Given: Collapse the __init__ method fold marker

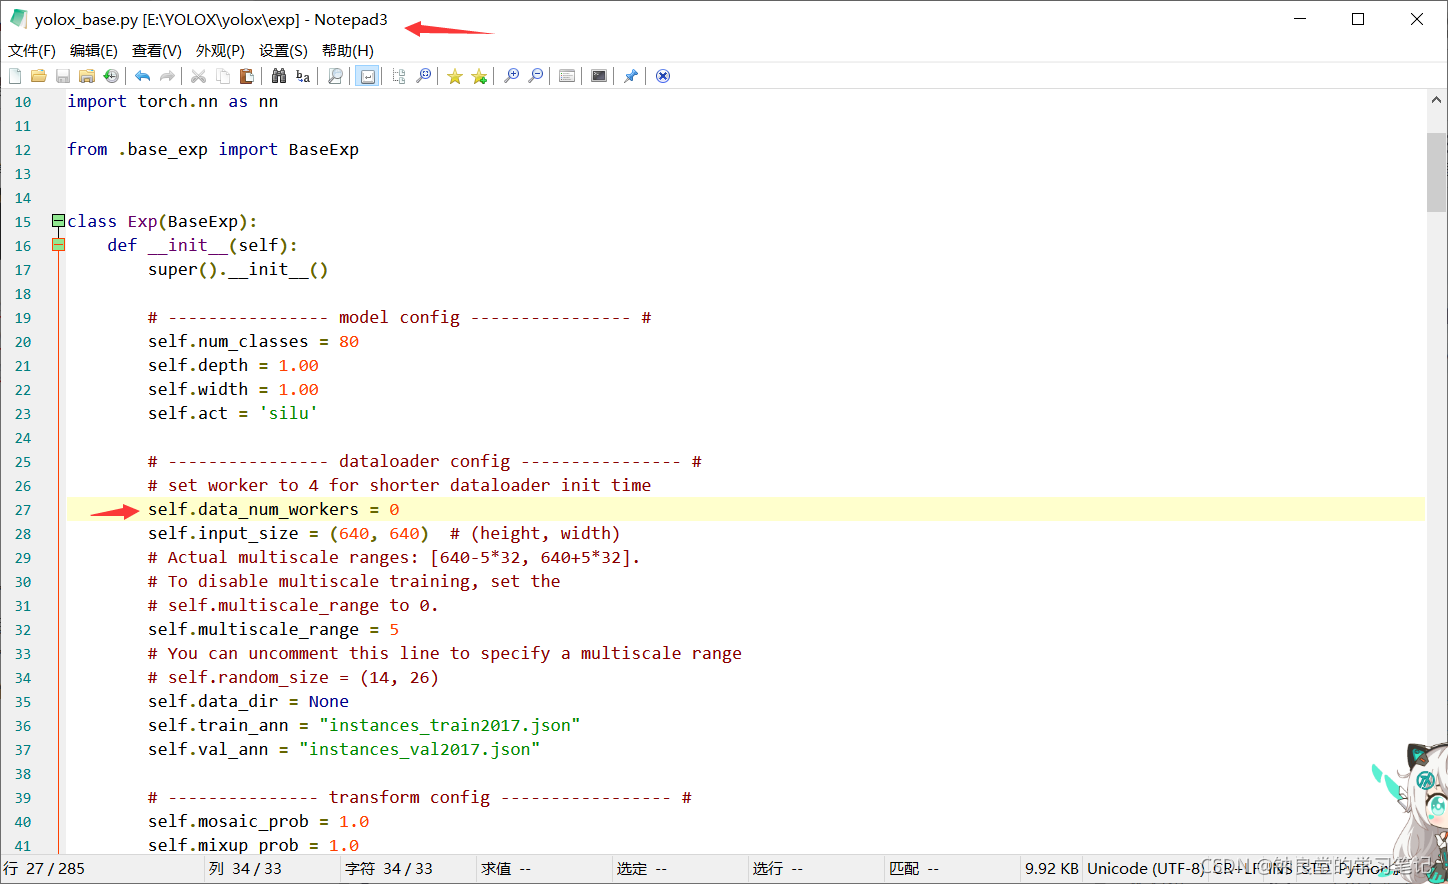Looking at the screenshot, I should pyautogui.click(x=58, y=245).
